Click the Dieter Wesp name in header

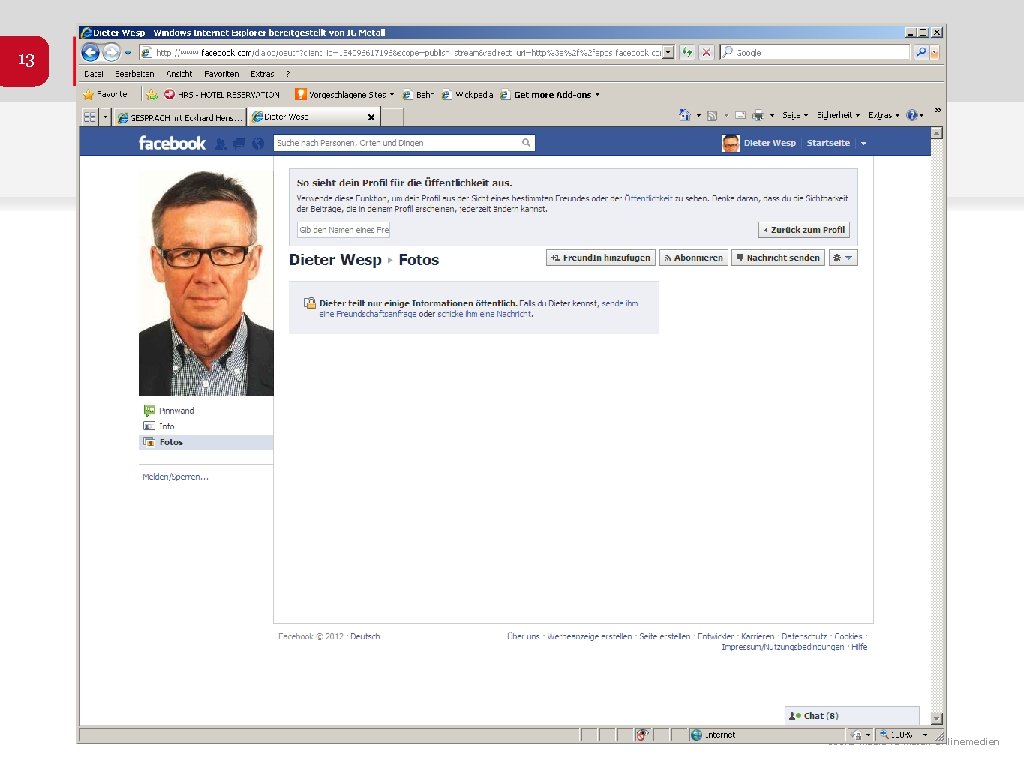769,143
